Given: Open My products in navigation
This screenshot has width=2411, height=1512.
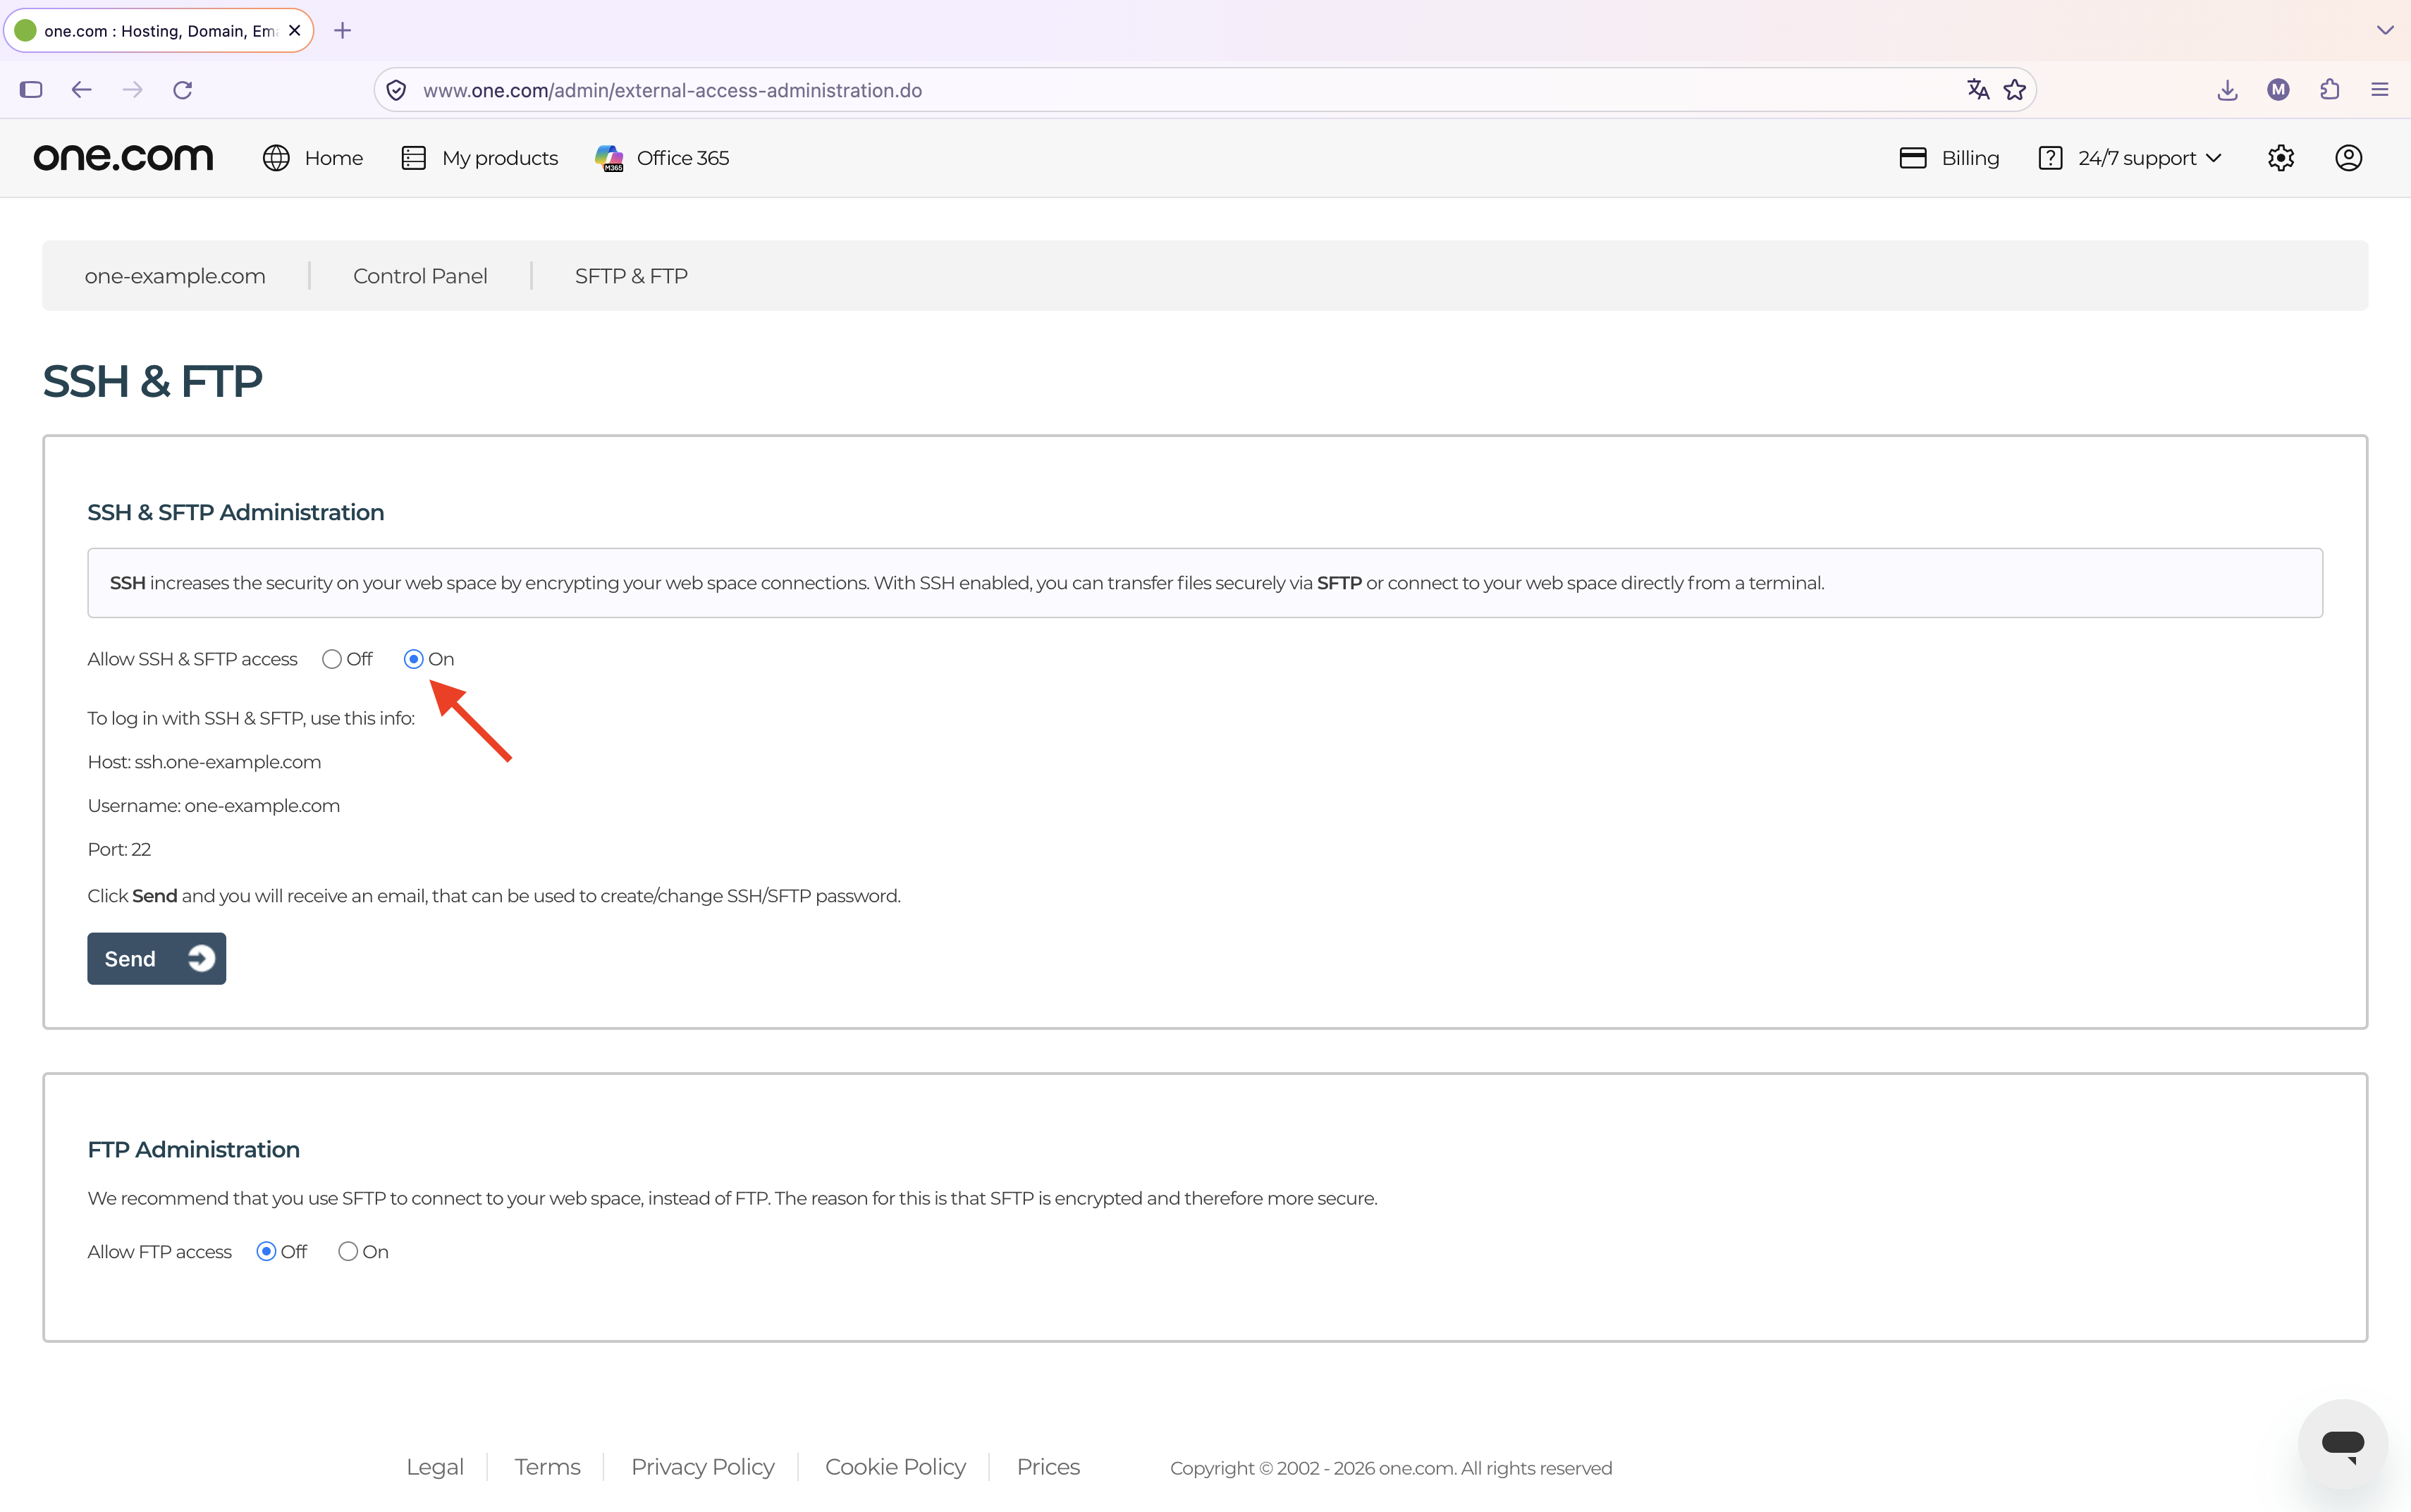Looking at the screenshot, I should [480, 158].
